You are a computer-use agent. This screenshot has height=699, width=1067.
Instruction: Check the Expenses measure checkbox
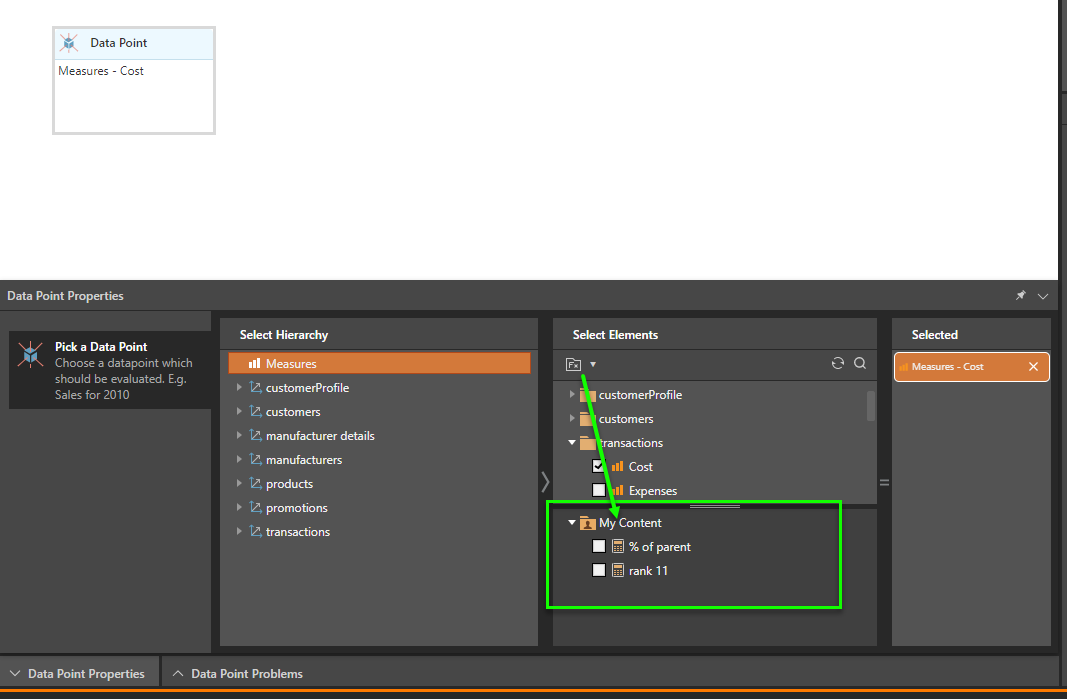(599, 491)
